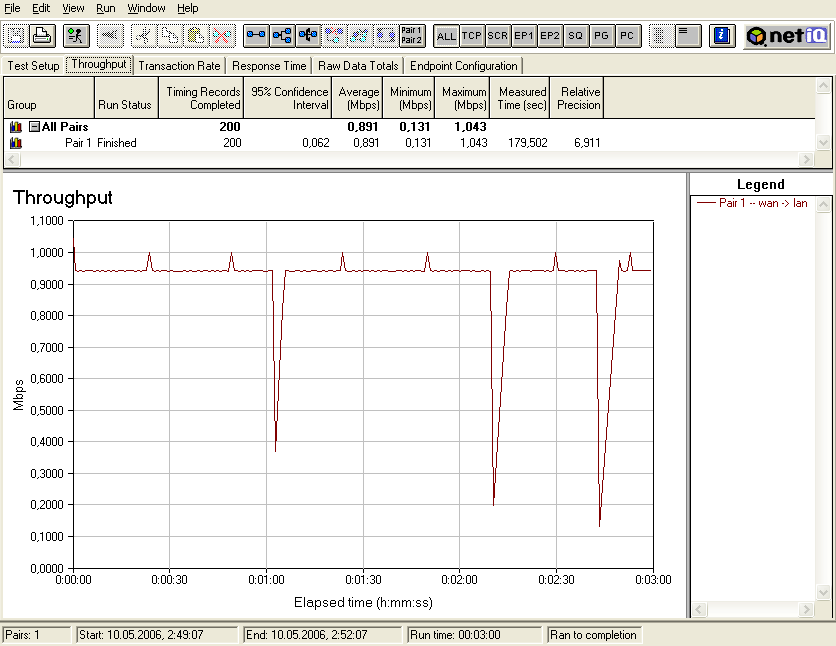Image resolution: width=836 pixels, height=646 pixels.
Task: Click the results table scroll-right arrow
Action: [x=807, y=159]
